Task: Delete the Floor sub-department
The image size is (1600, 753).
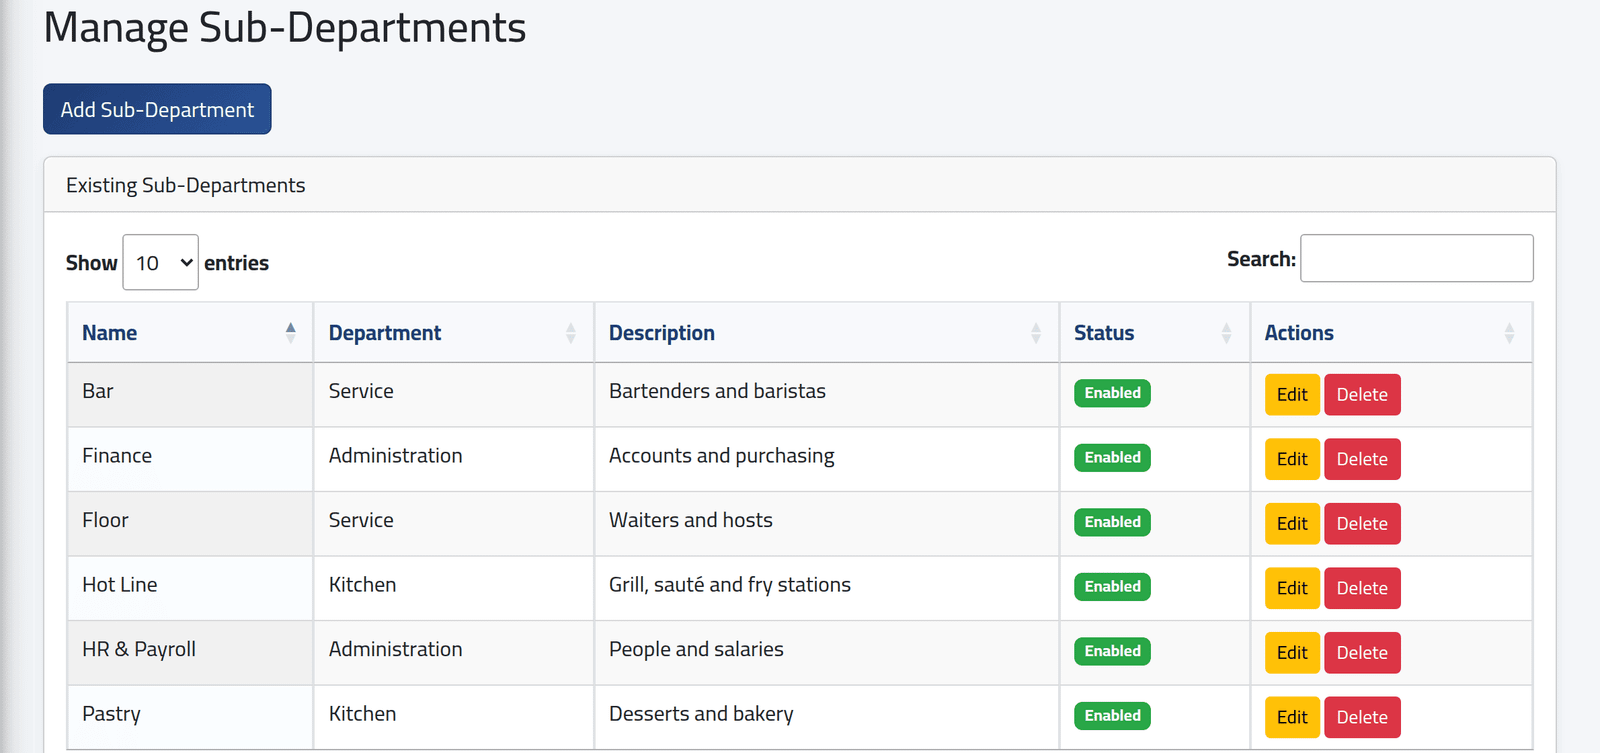Action: point(1362,524)
